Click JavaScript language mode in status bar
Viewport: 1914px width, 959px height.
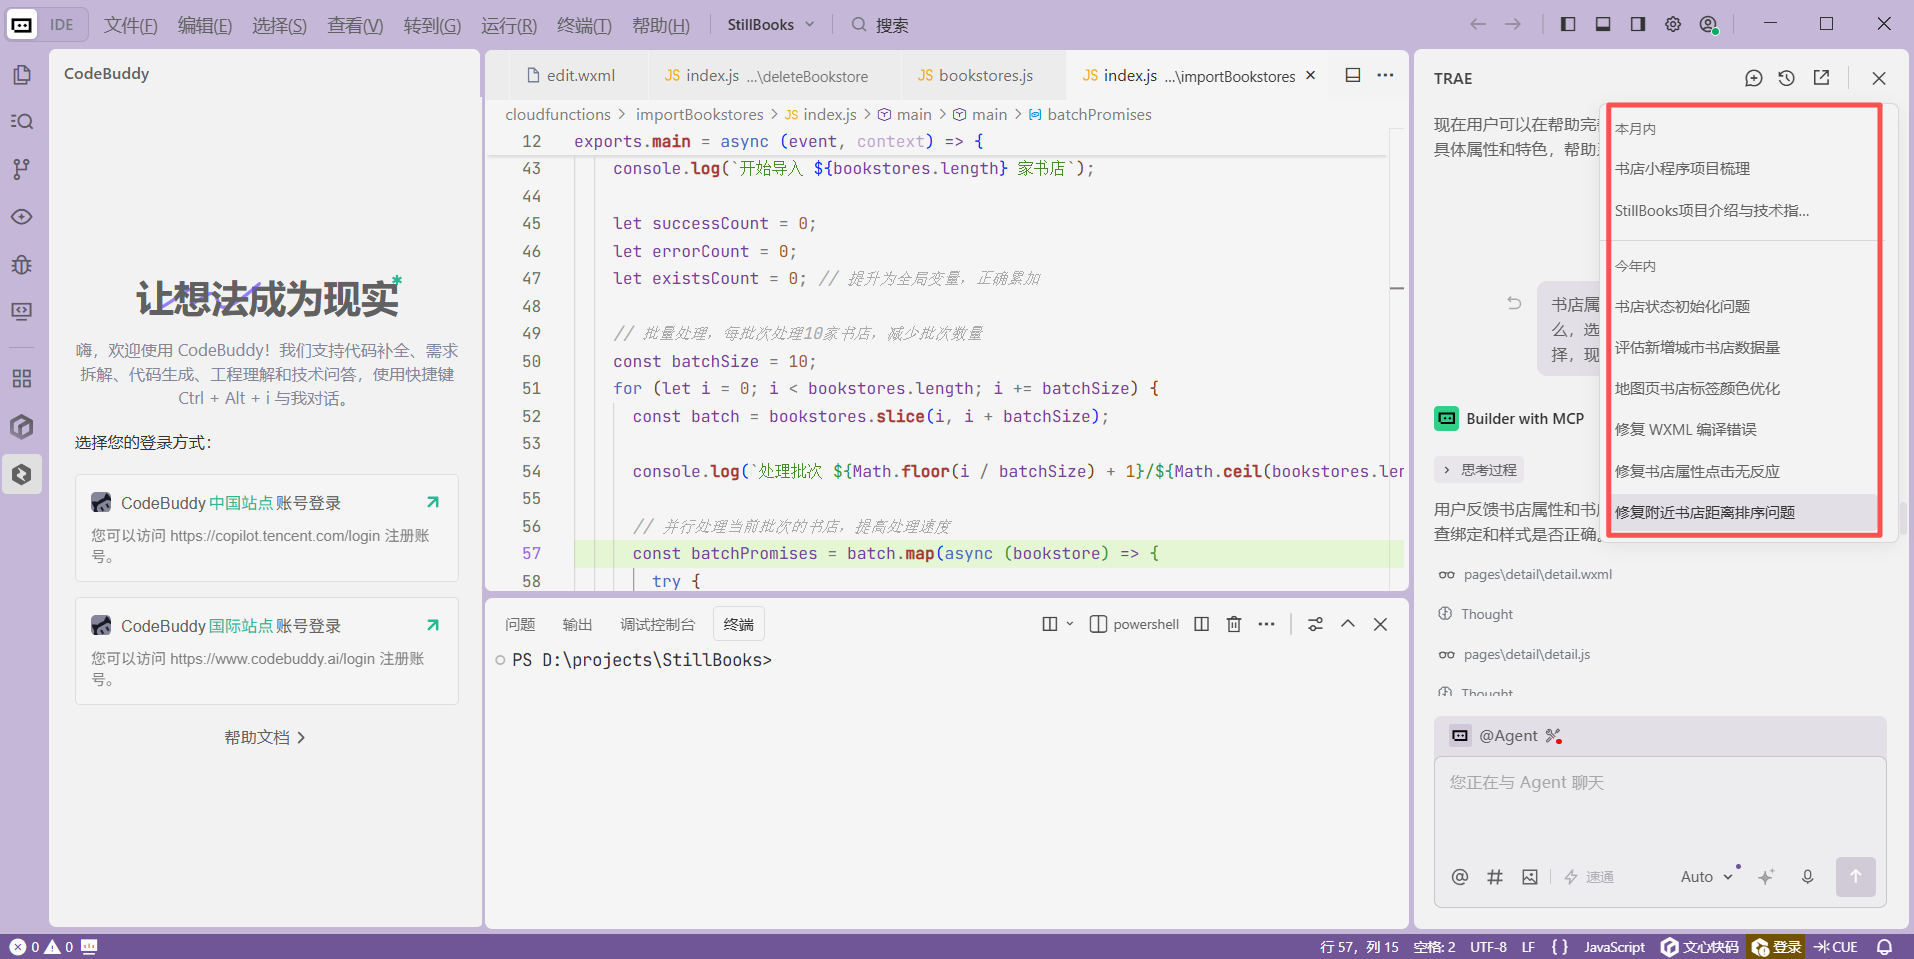coord(1614,947)
